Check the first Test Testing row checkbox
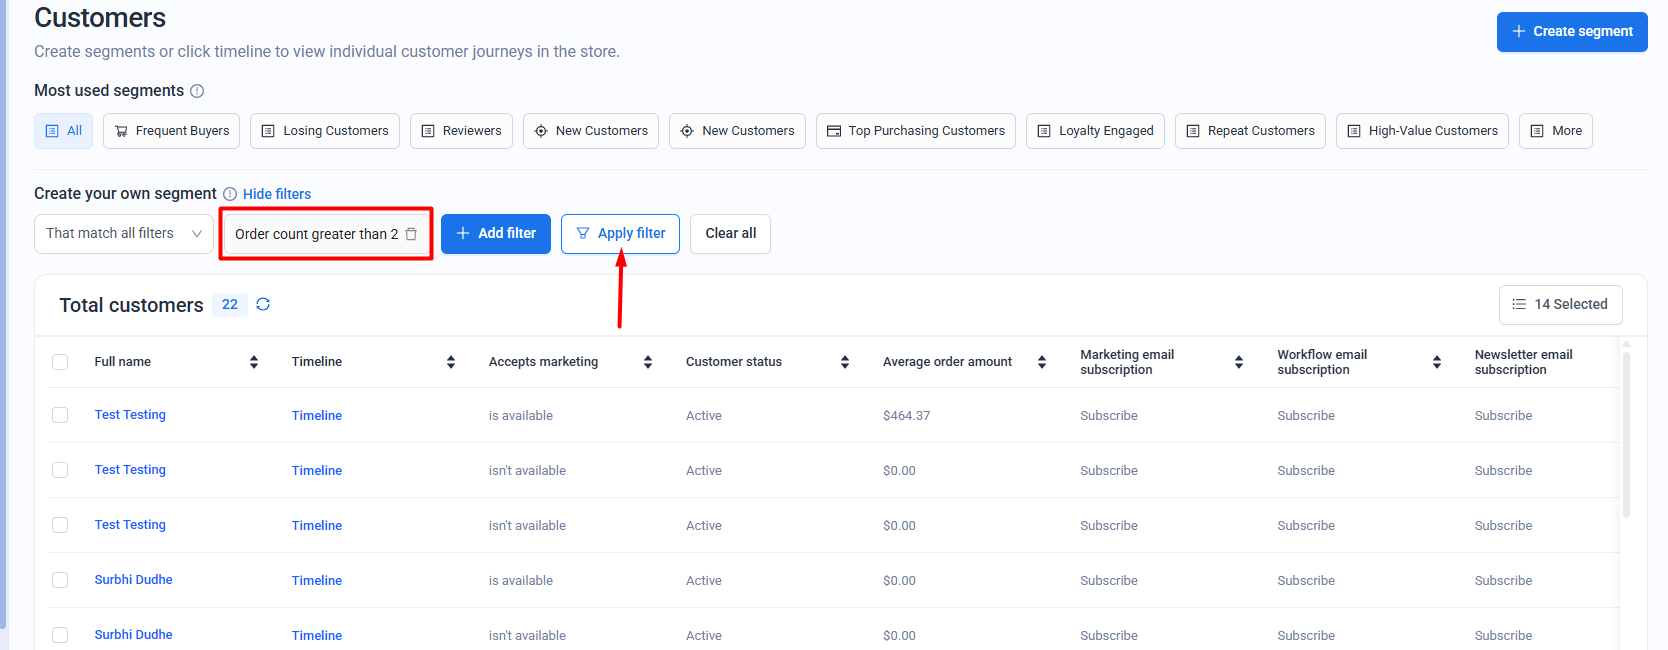The height and width of the screenshot is (650, 1668). click(x=60, y=415)
